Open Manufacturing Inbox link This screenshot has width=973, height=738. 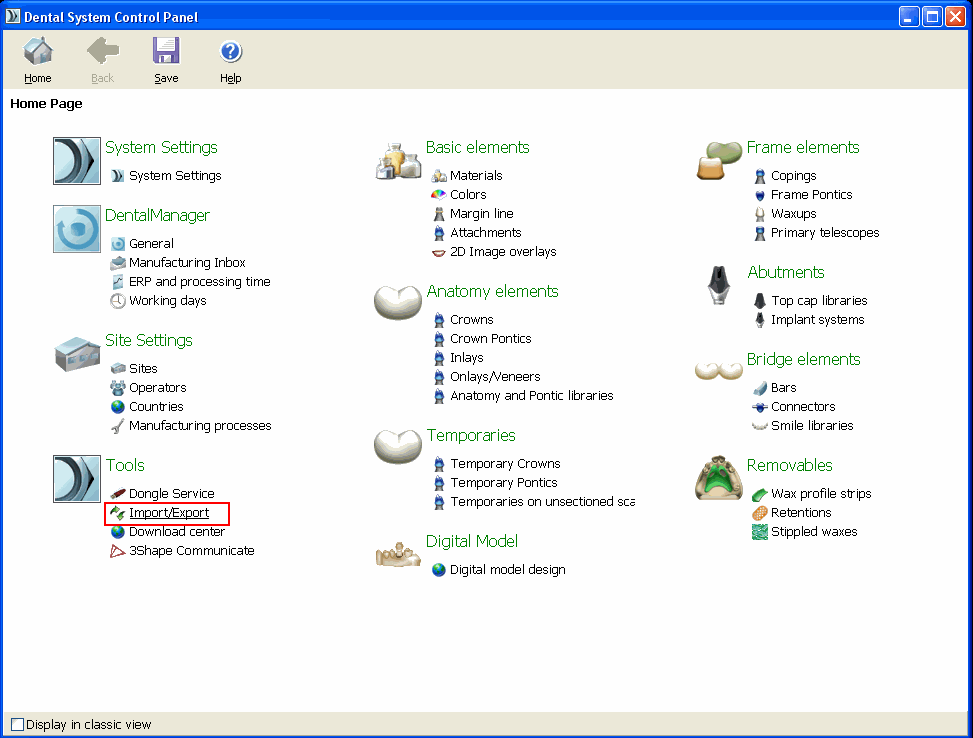[187, 263]
